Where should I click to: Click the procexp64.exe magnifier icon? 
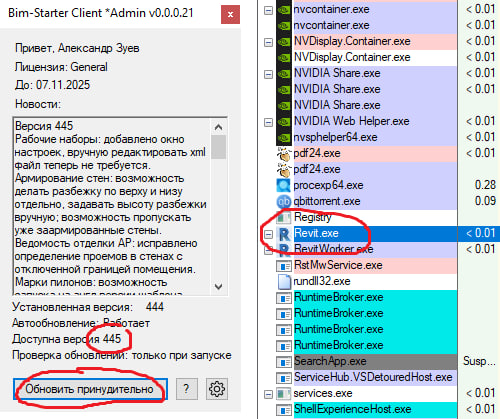[x=284, y=185]
